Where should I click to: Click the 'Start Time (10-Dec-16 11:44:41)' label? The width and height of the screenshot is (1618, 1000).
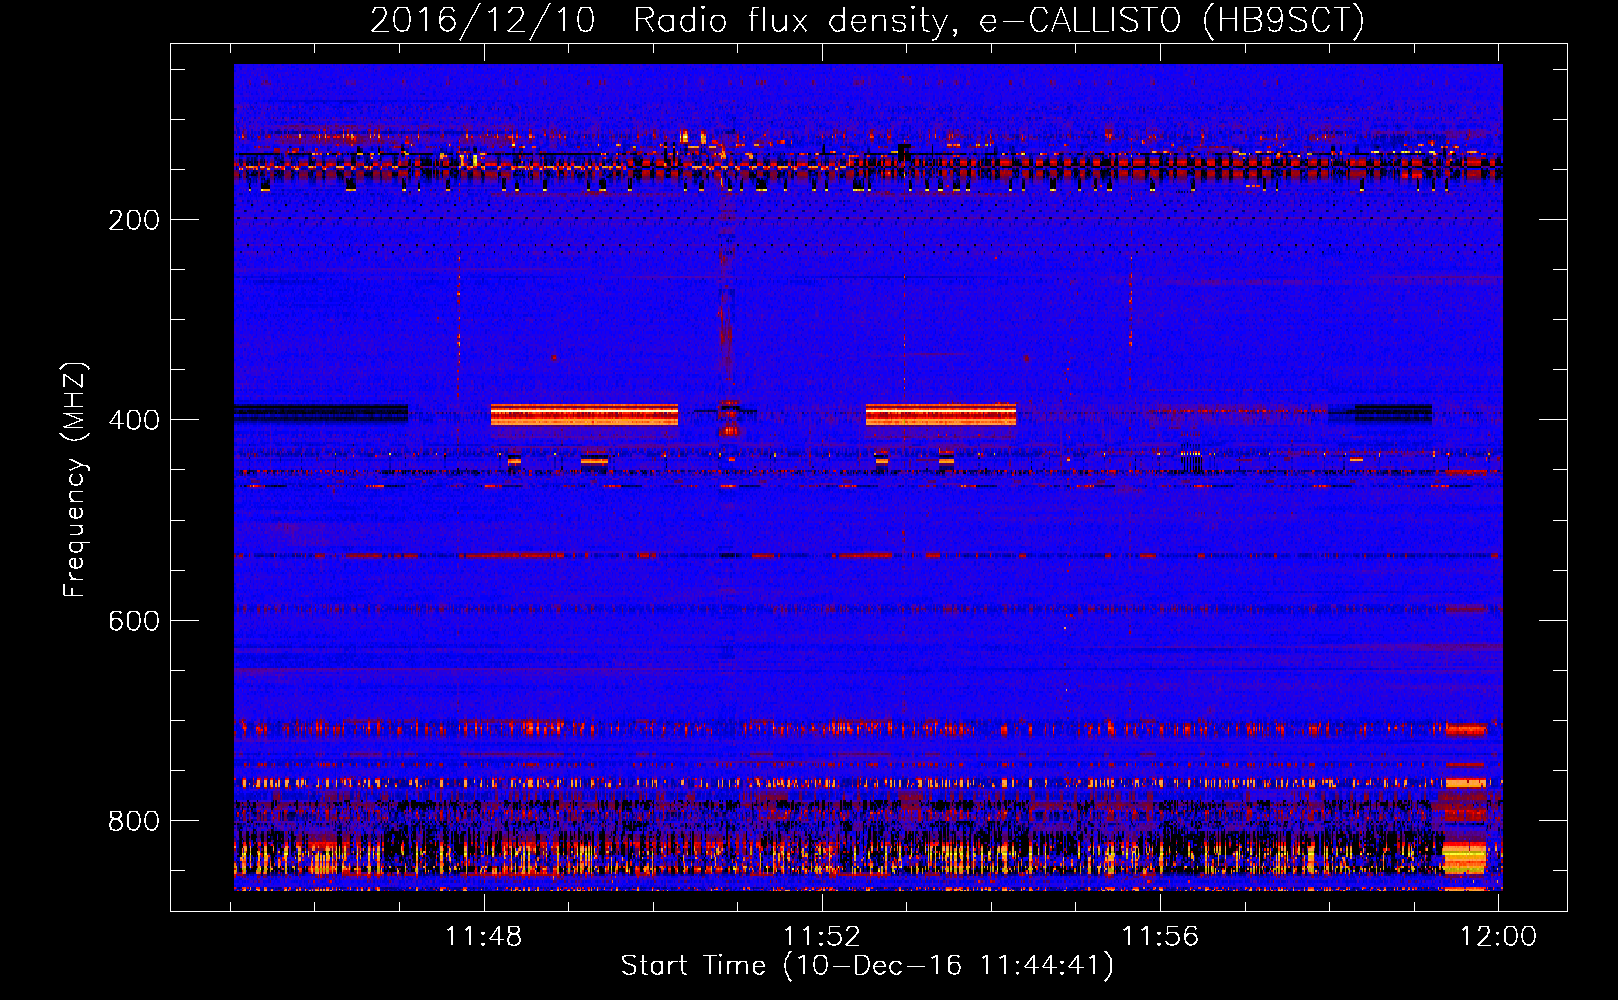point(867,966)
